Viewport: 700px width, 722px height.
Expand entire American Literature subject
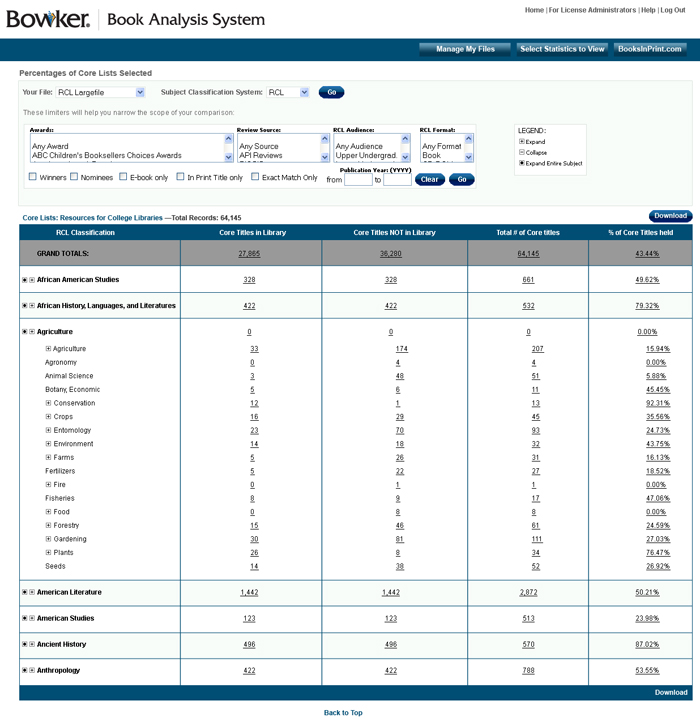click(x=25, y=592)
